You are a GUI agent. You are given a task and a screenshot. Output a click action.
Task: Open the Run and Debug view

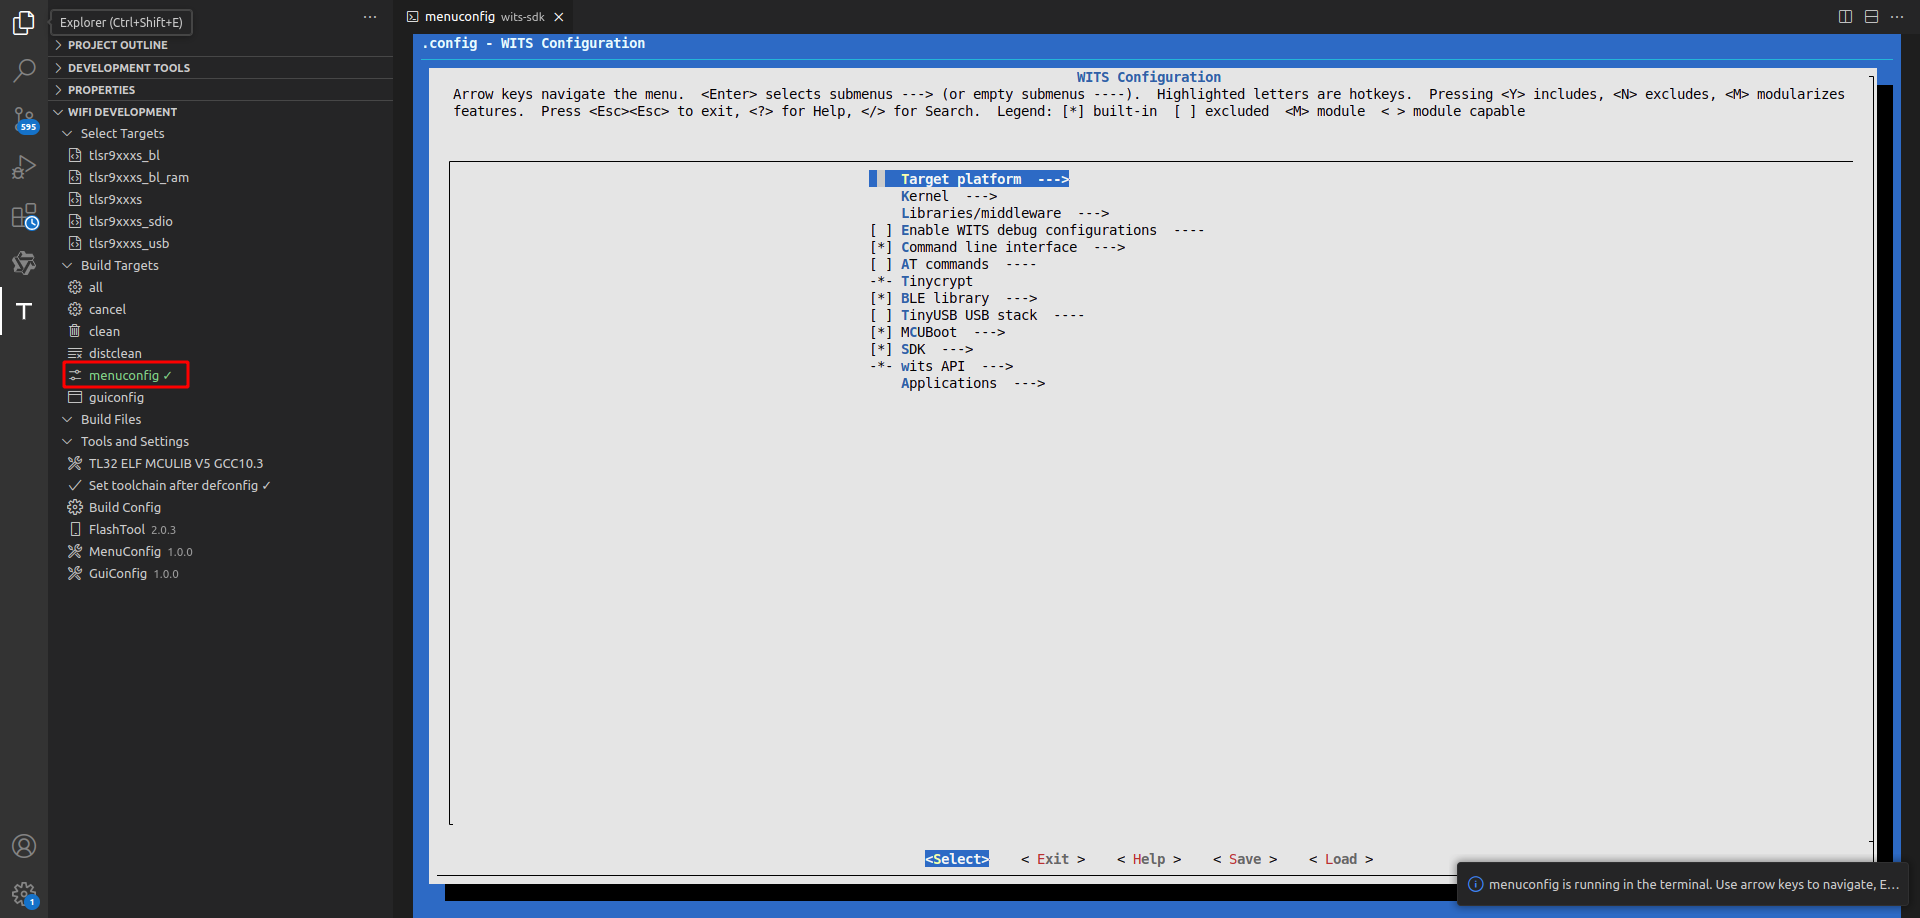pos(24,167)
